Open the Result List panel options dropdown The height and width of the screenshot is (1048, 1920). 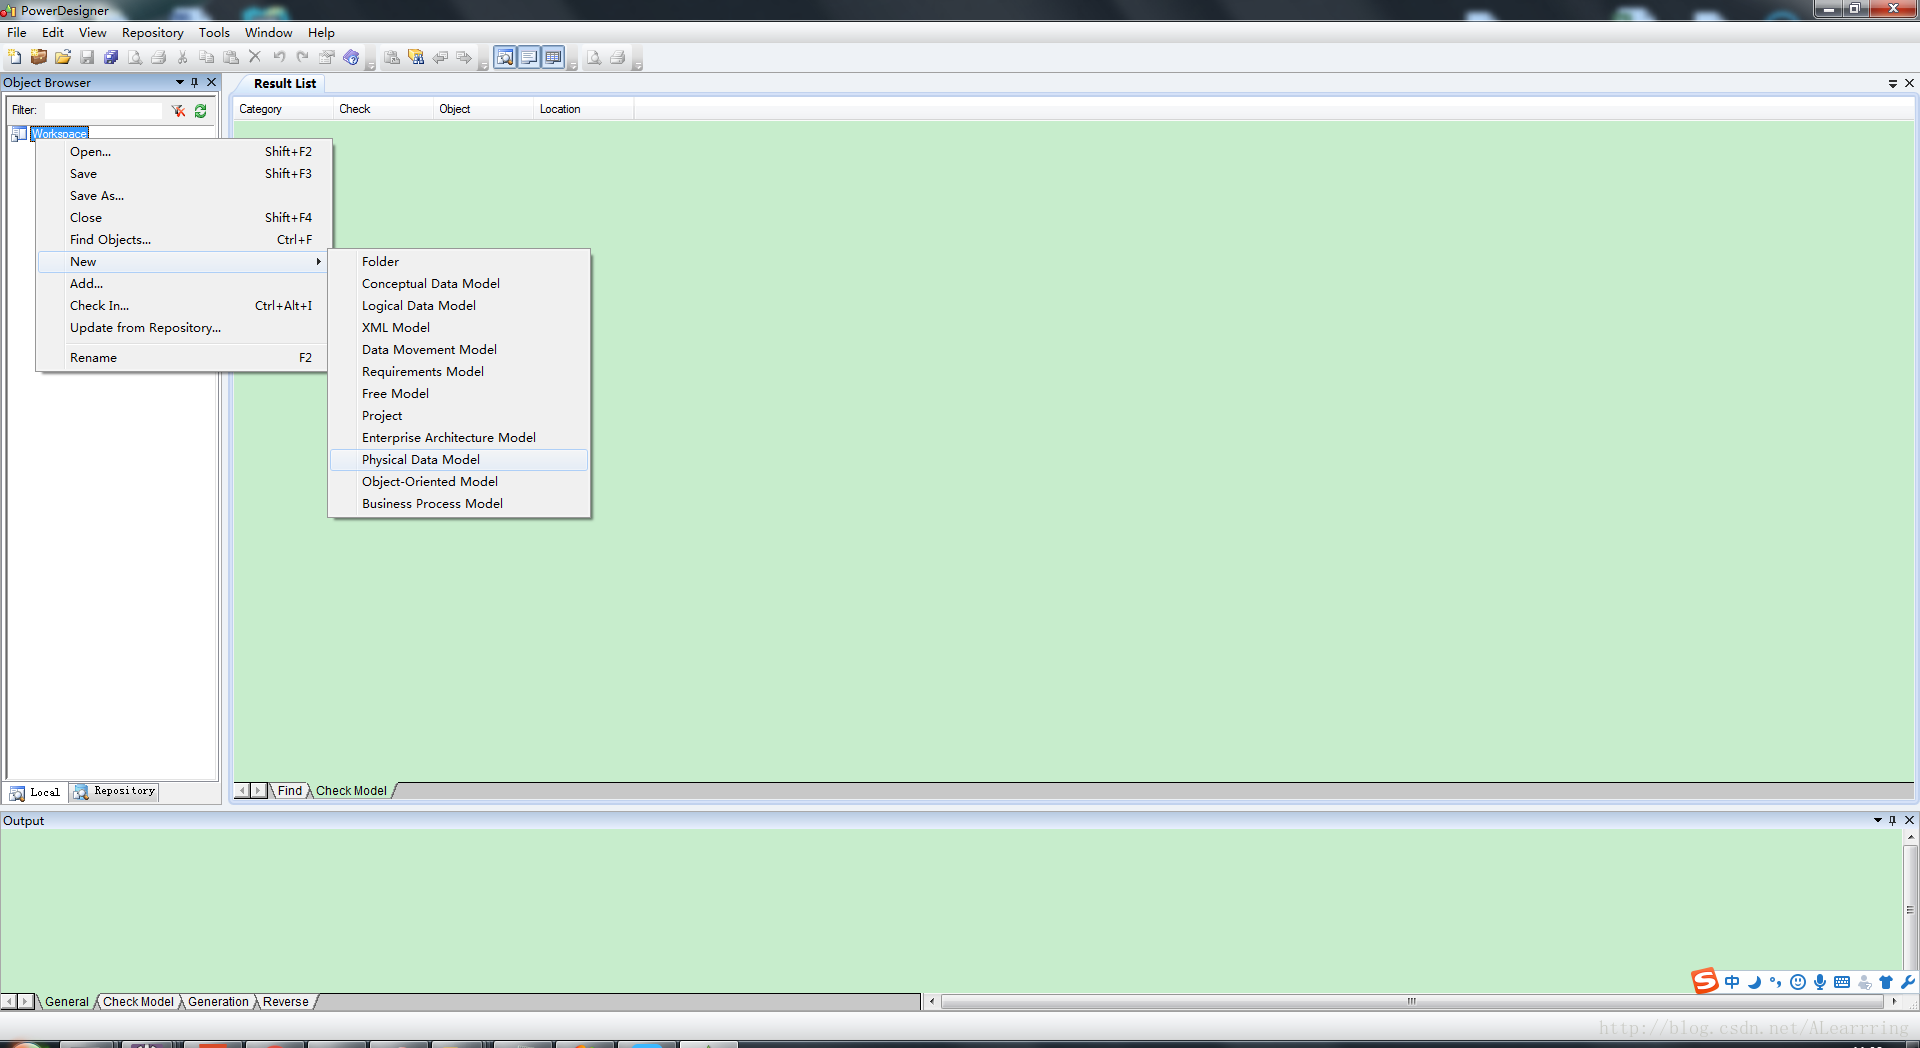coord(1892,83)
